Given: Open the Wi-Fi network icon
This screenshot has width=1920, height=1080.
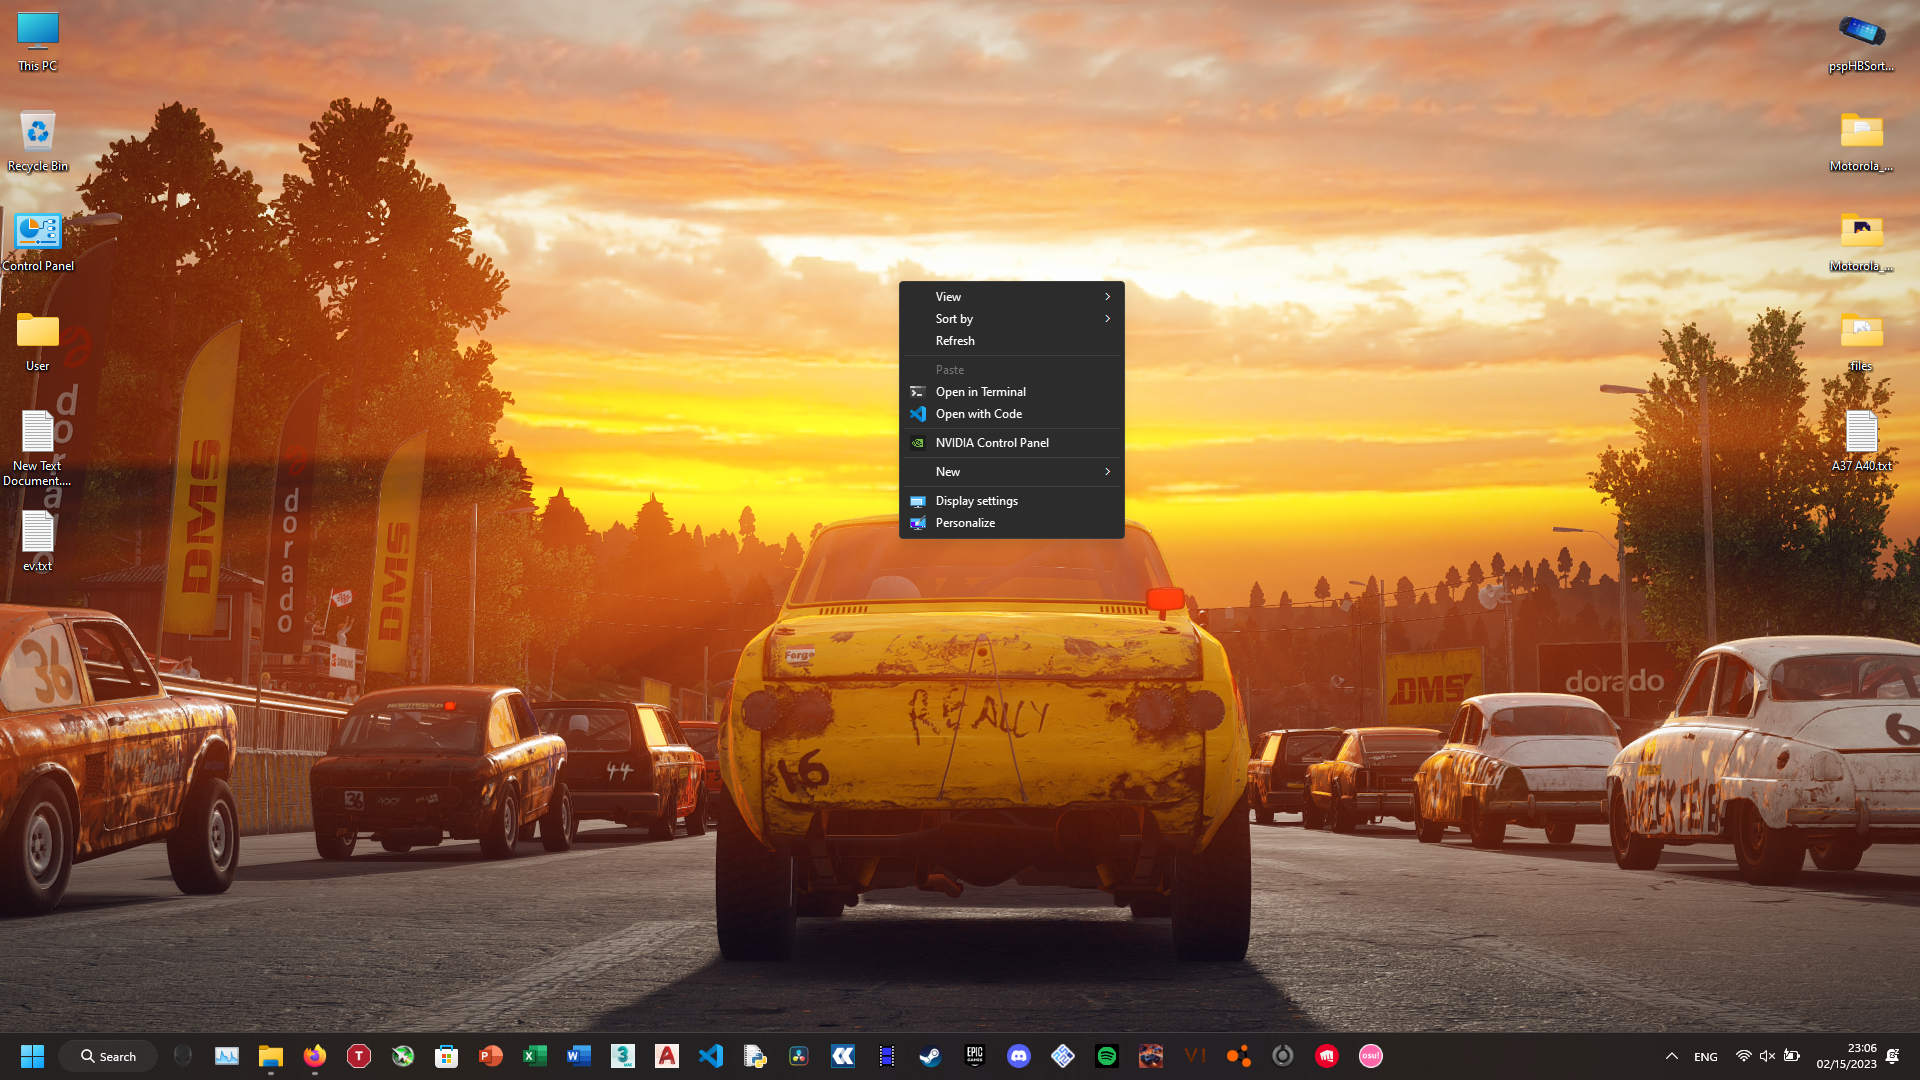Looking at the screenshot, I should coord(1743,1056).
